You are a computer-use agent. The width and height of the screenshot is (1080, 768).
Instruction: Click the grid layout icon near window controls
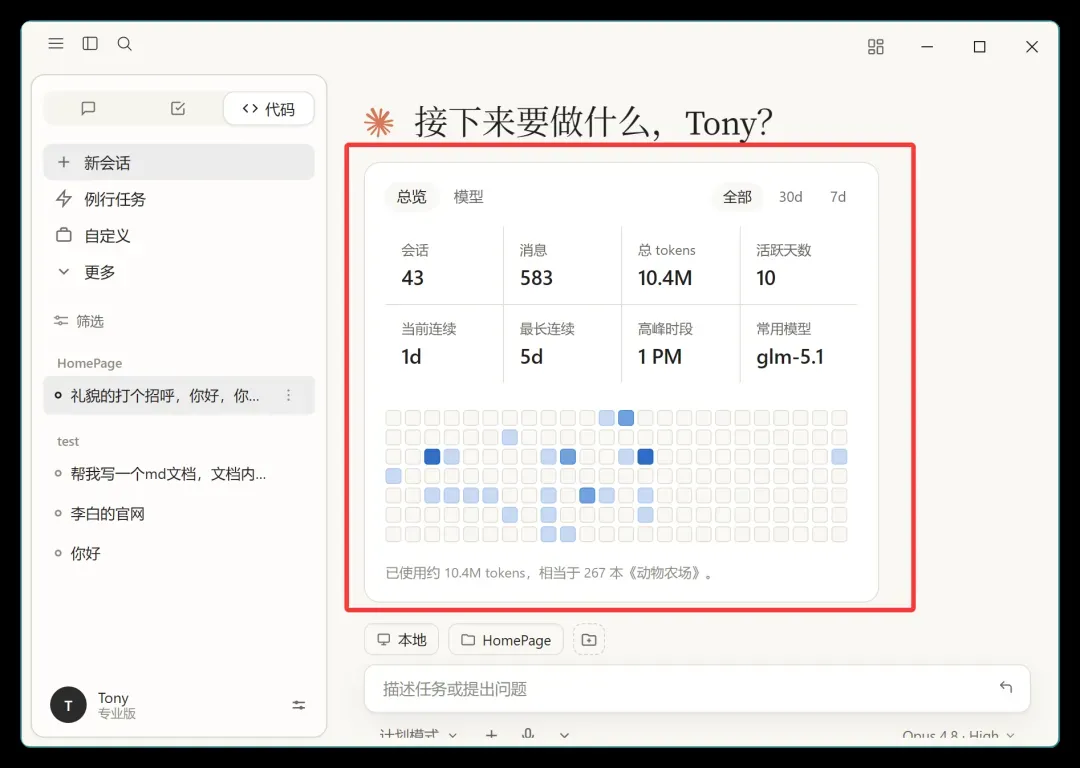[875, 47]
